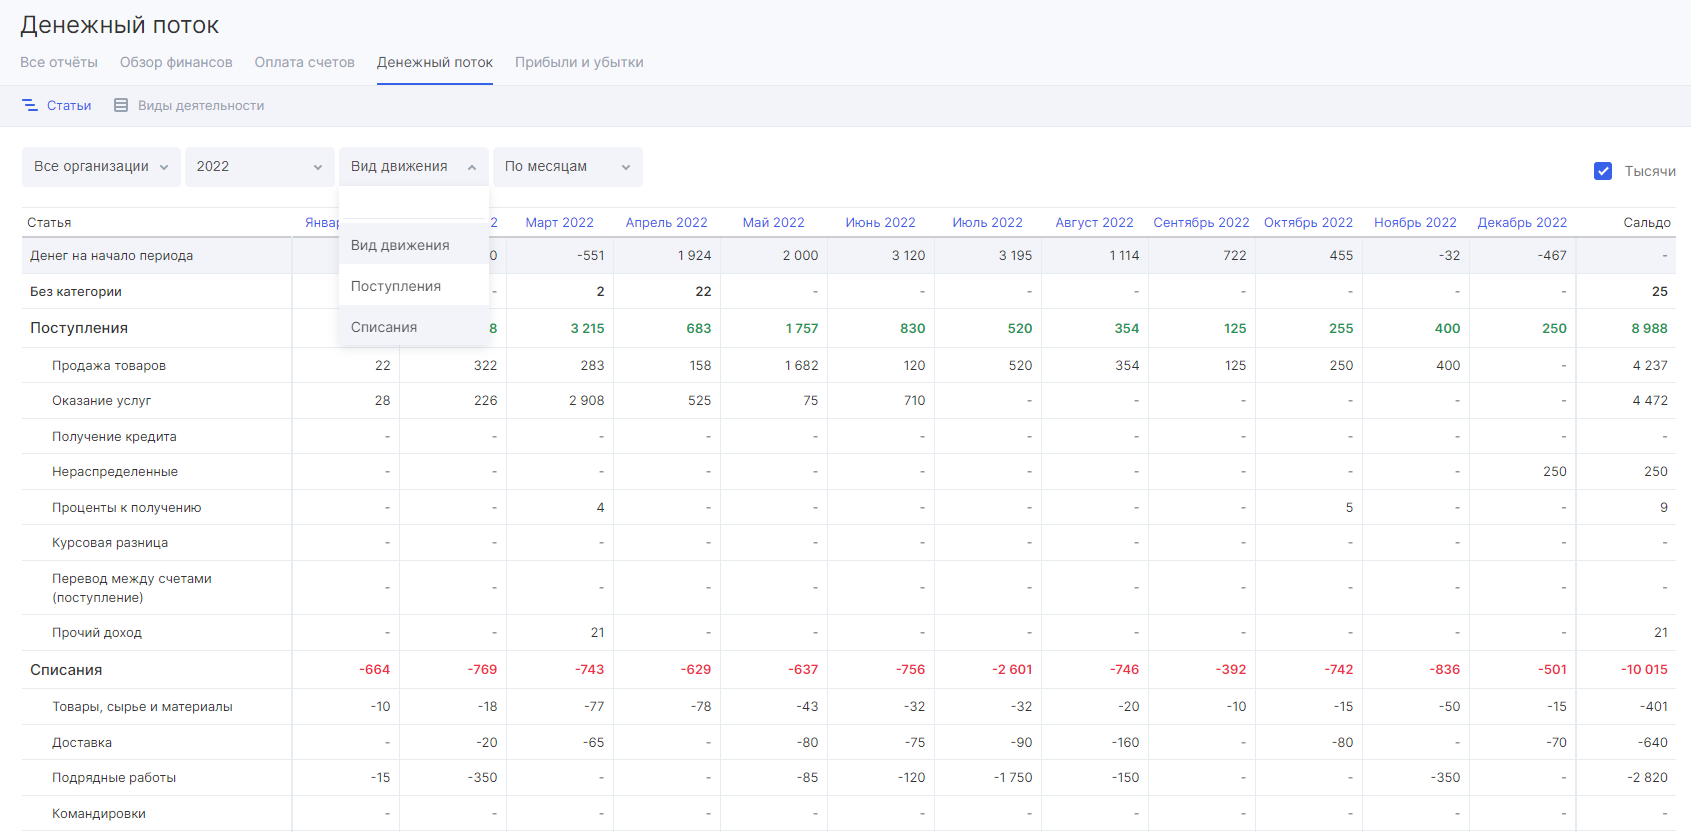Open the Октябрь 2022 column header
Screen dimensions: 1691x832
pyautogui.click(x=1309, y=222)
